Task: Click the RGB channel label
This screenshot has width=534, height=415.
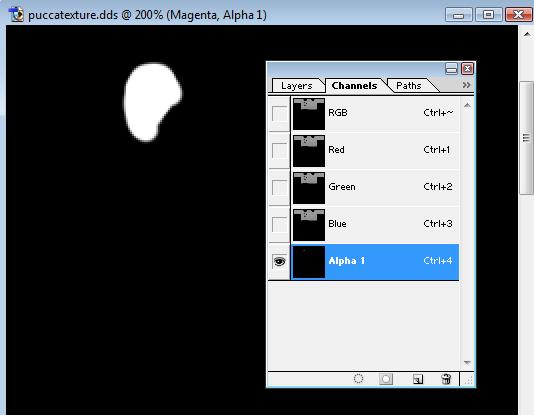Action: coord(337,113)
